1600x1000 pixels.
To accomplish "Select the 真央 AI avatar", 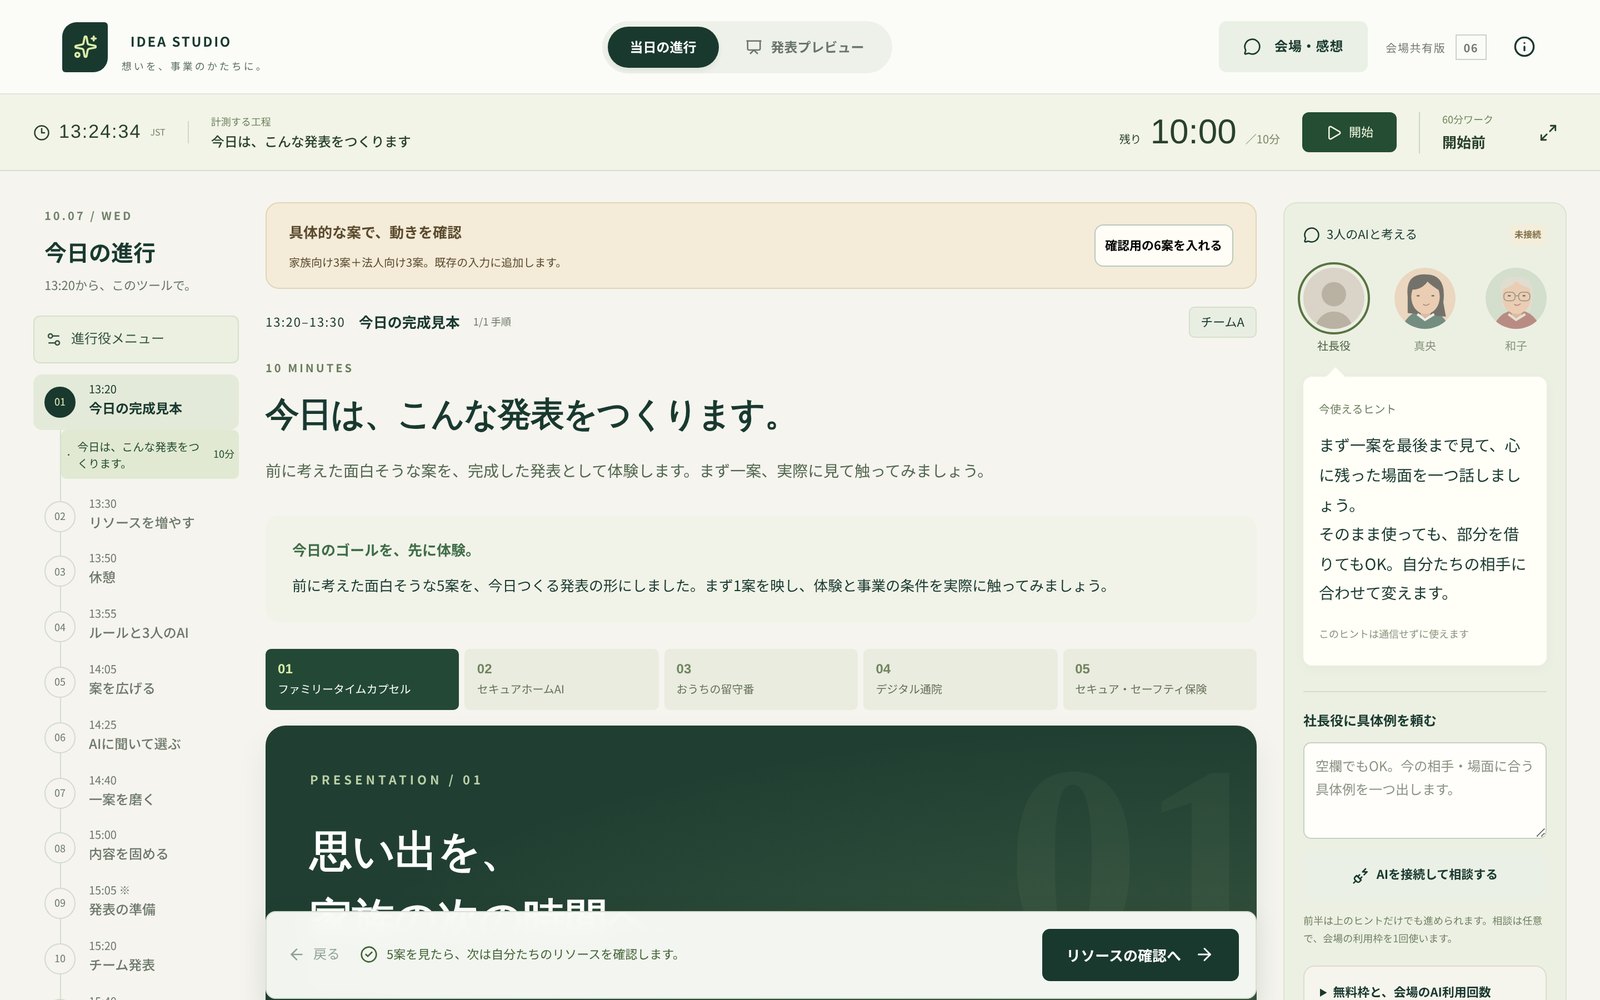I will coord(1424,298).
